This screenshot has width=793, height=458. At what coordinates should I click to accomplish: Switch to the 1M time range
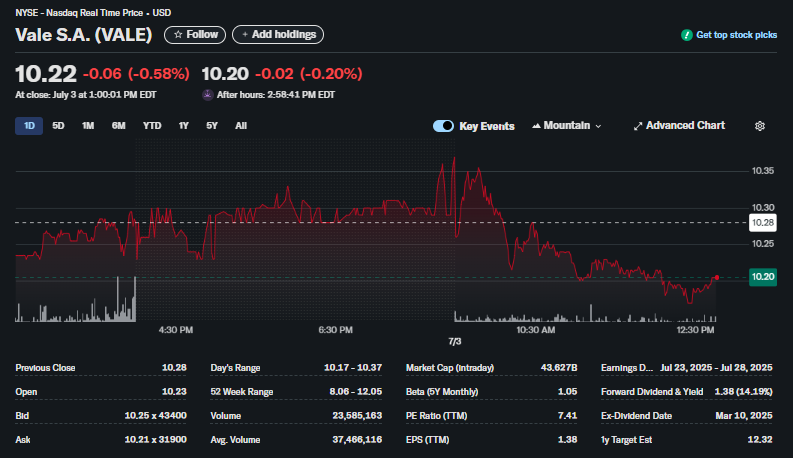88,126
